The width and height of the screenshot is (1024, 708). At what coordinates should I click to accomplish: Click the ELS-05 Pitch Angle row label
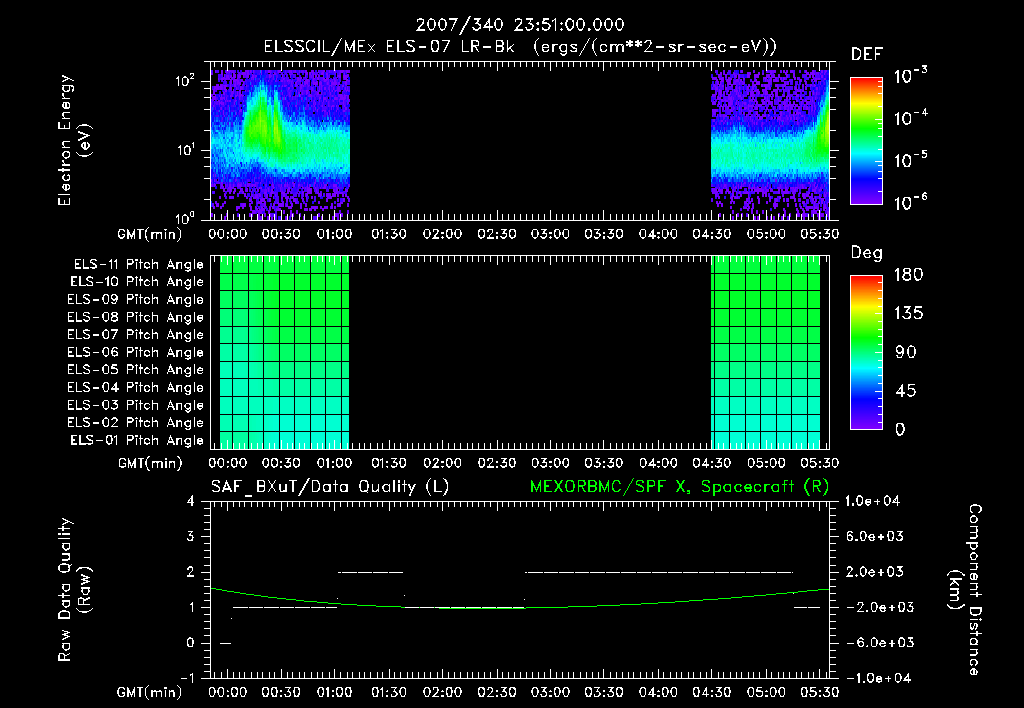[x=135, y=370]
